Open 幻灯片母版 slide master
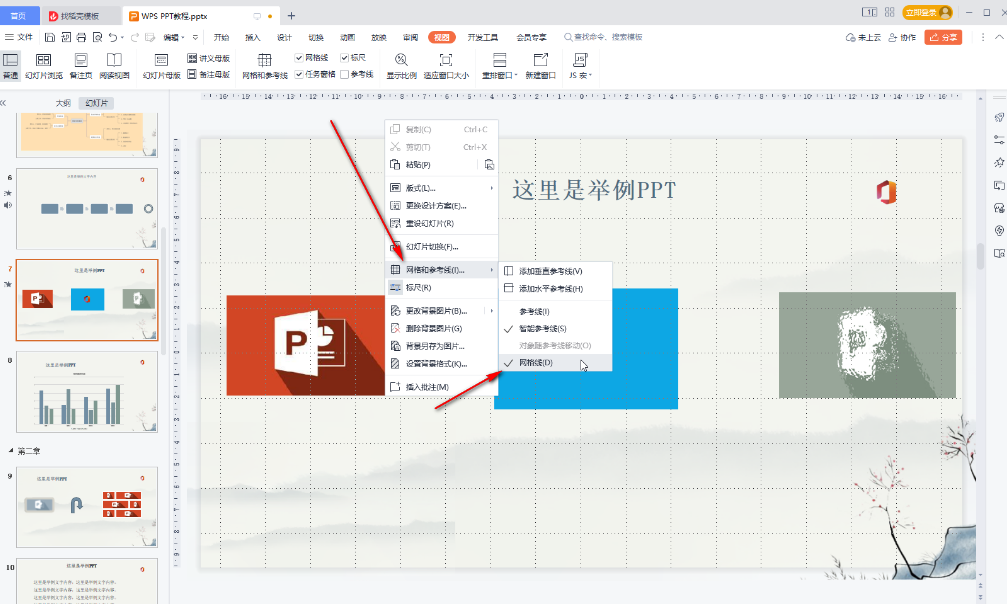Screen dimensions: 1007x604 pyautogui.click(x=161, y=66)
